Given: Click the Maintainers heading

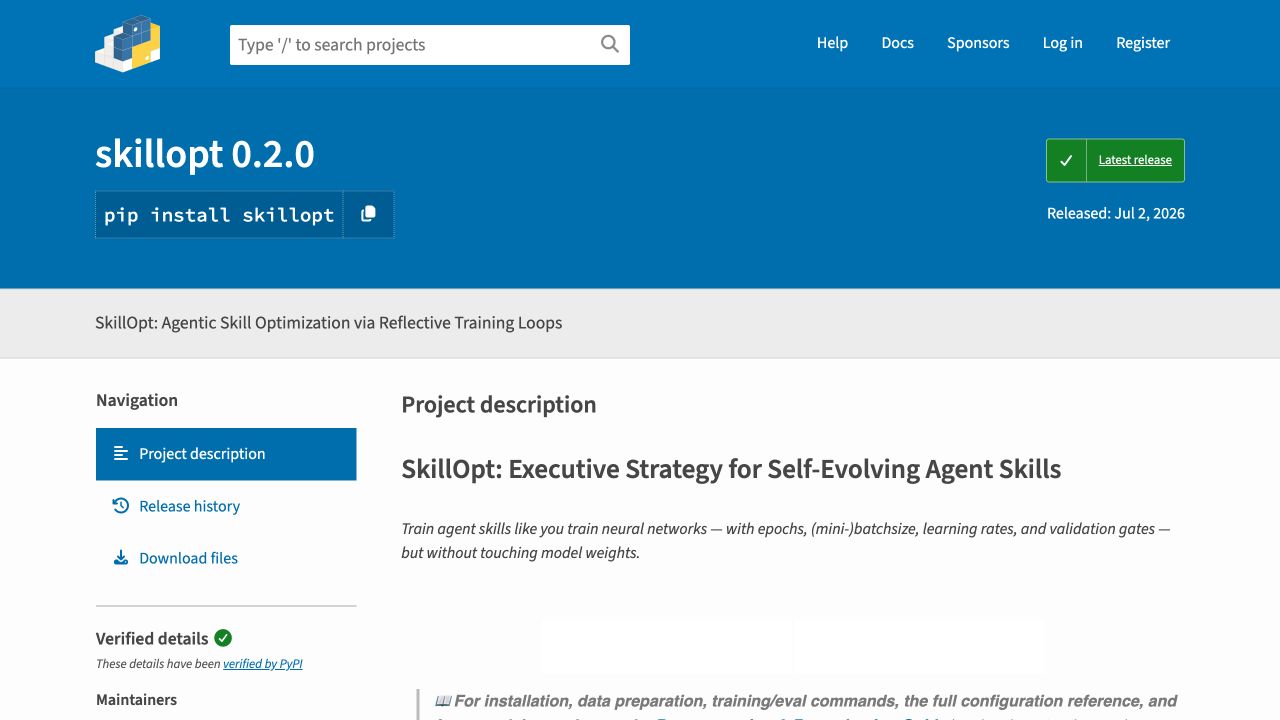Looking at the screenshot, I should coord(137,700).
